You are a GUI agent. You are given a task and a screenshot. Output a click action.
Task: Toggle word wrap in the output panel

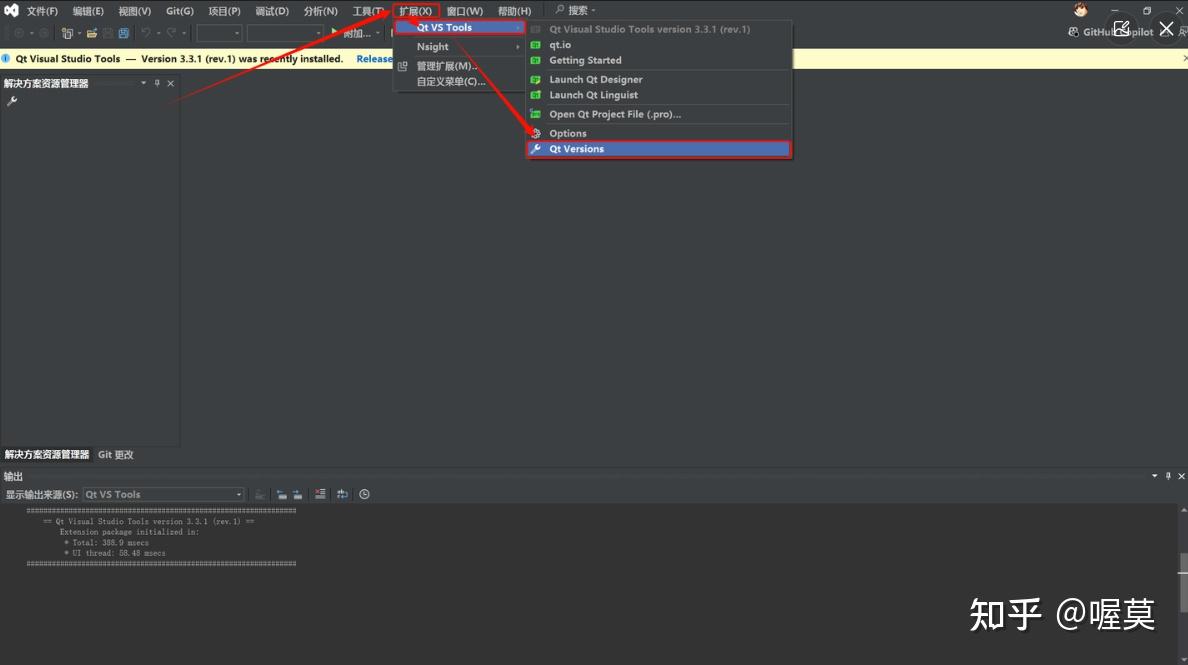[x=342, y=493]
